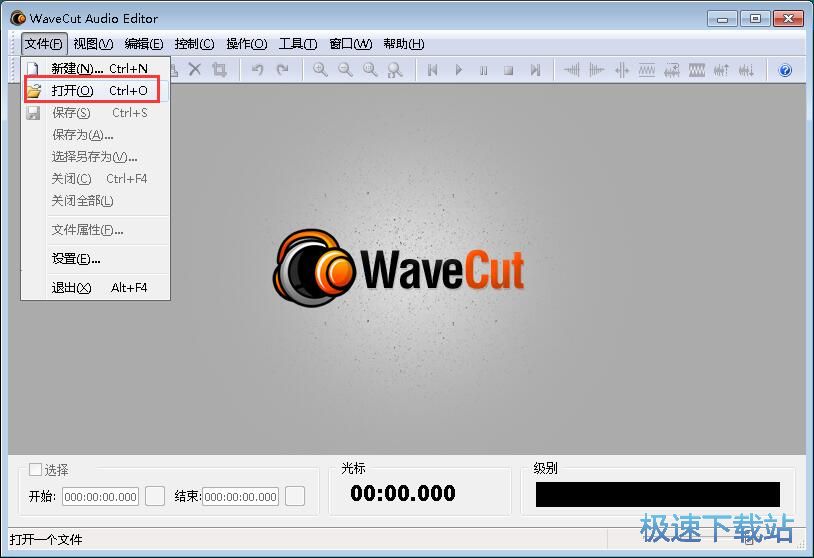The image size is (814, 558).
Task: Click the zoom out magnifier icon
Action: (345, 70)
